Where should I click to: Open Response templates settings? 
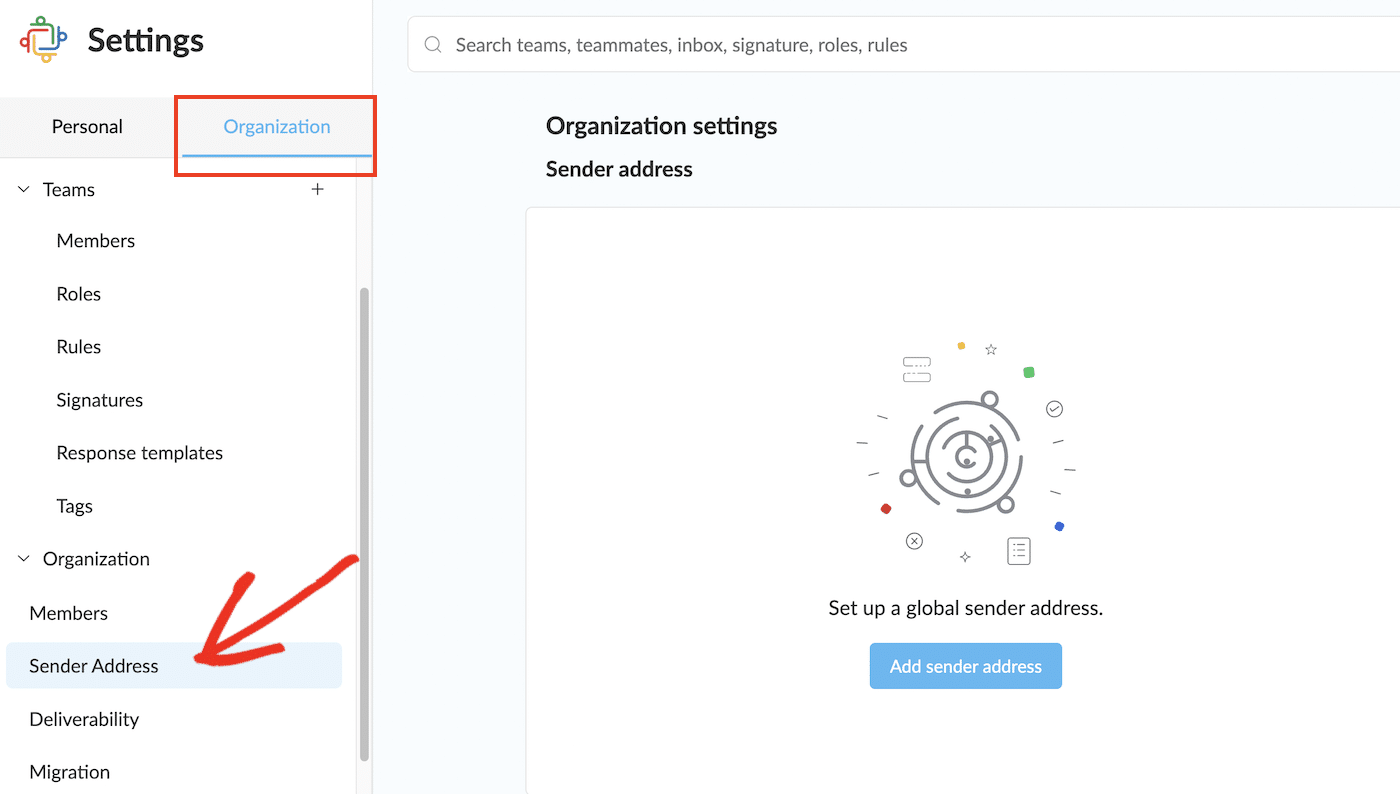click(x=139, y=452)
